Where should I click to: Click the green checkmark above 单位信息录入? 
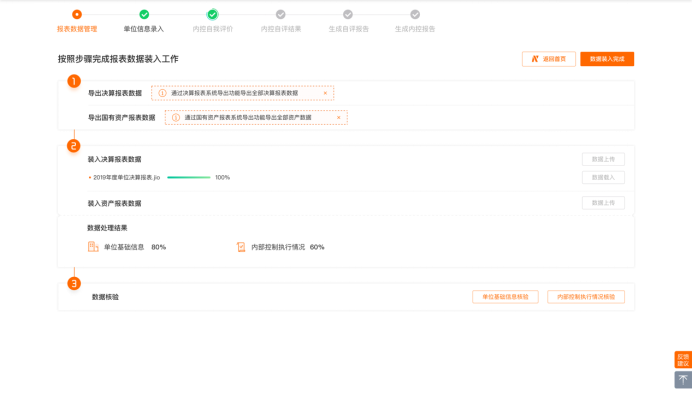(x=144, y=14)
